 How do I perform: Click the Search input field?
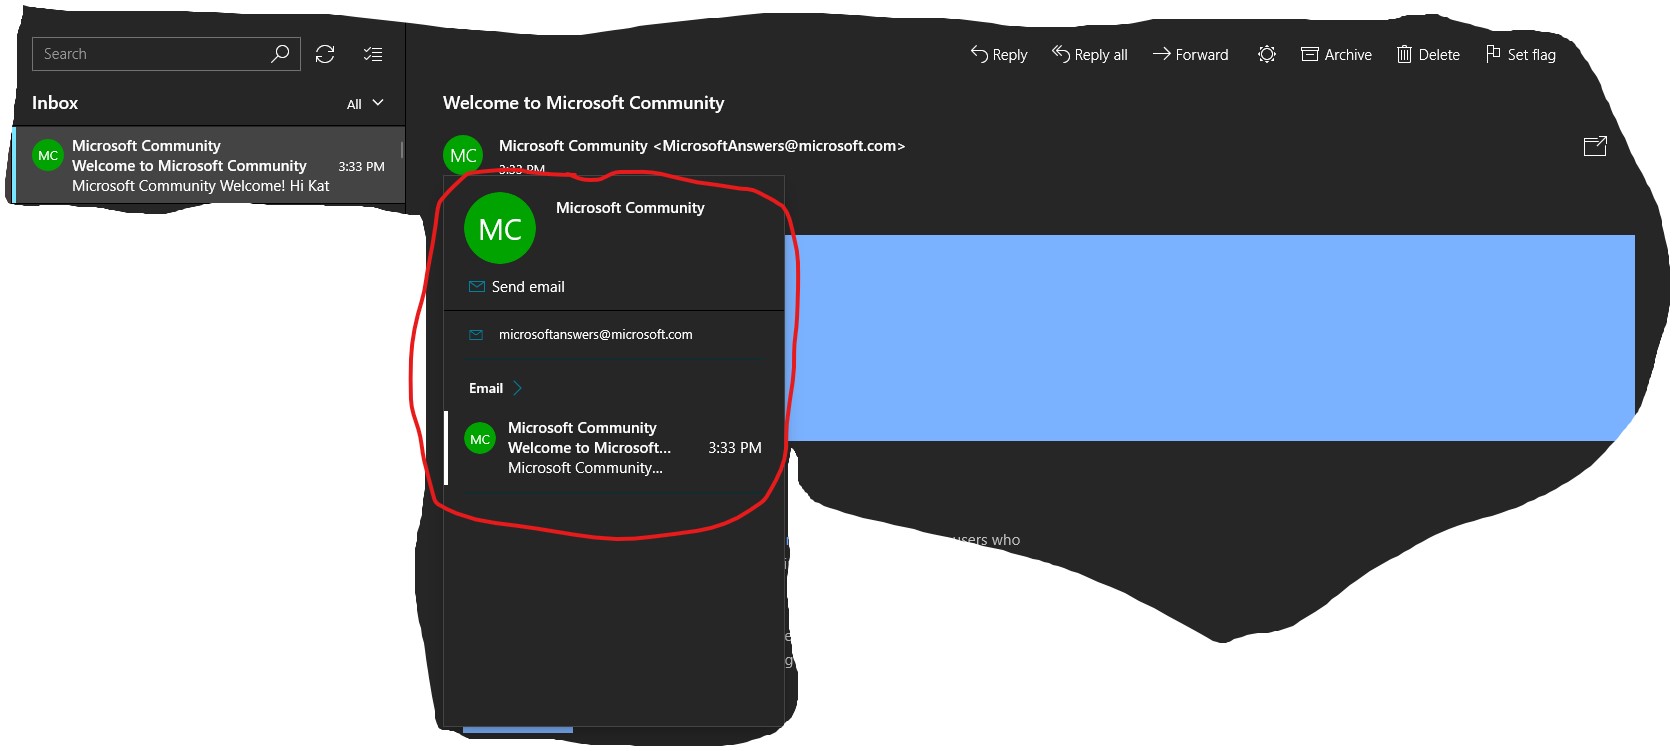[166, 54]
